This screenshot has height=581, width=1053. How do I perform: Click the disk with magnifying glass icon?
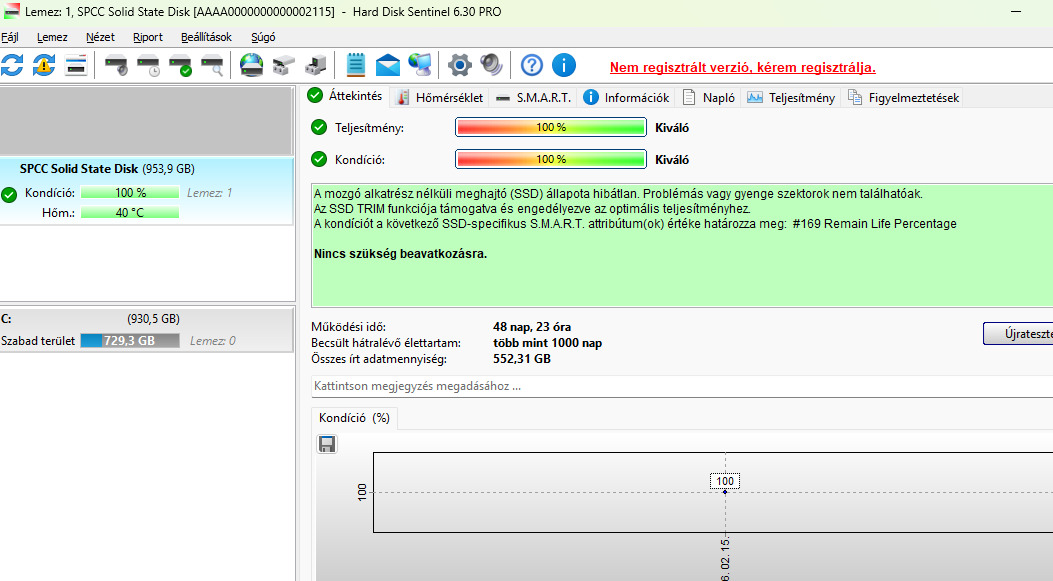click(213, 65)
